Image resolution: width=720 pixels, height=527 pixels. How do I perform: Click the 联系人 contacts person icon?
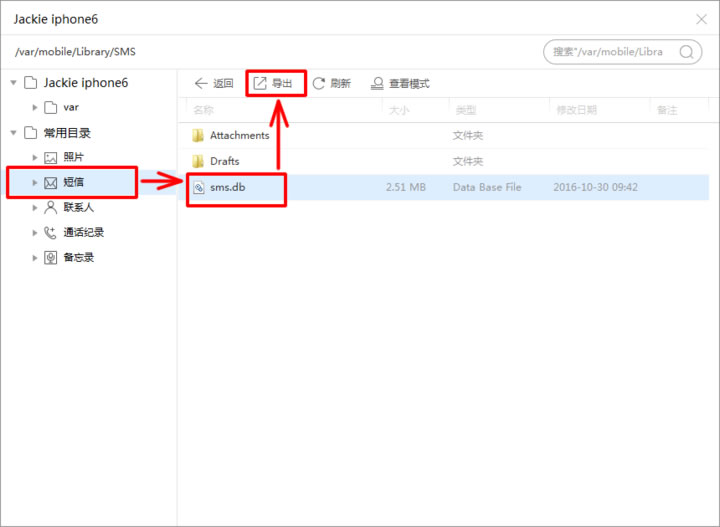coord(51,207)
